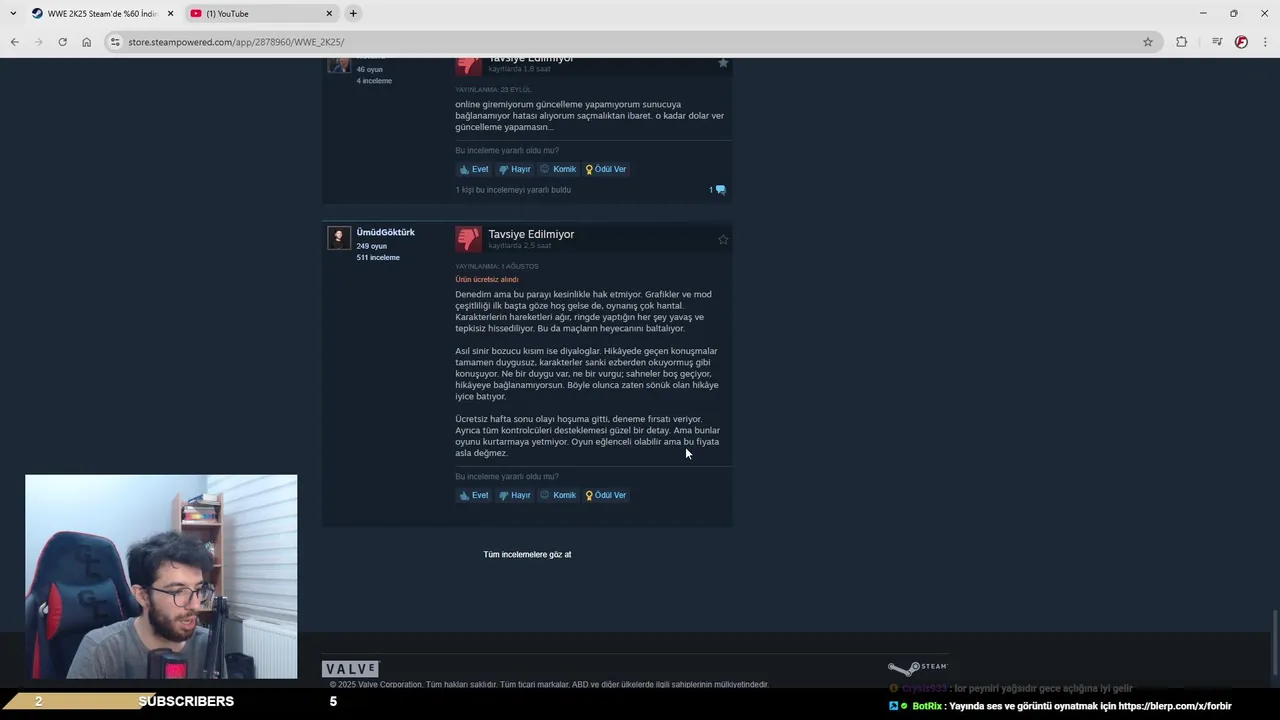Go back to the previous page
1280x720 pixels.
pos(14,42)
